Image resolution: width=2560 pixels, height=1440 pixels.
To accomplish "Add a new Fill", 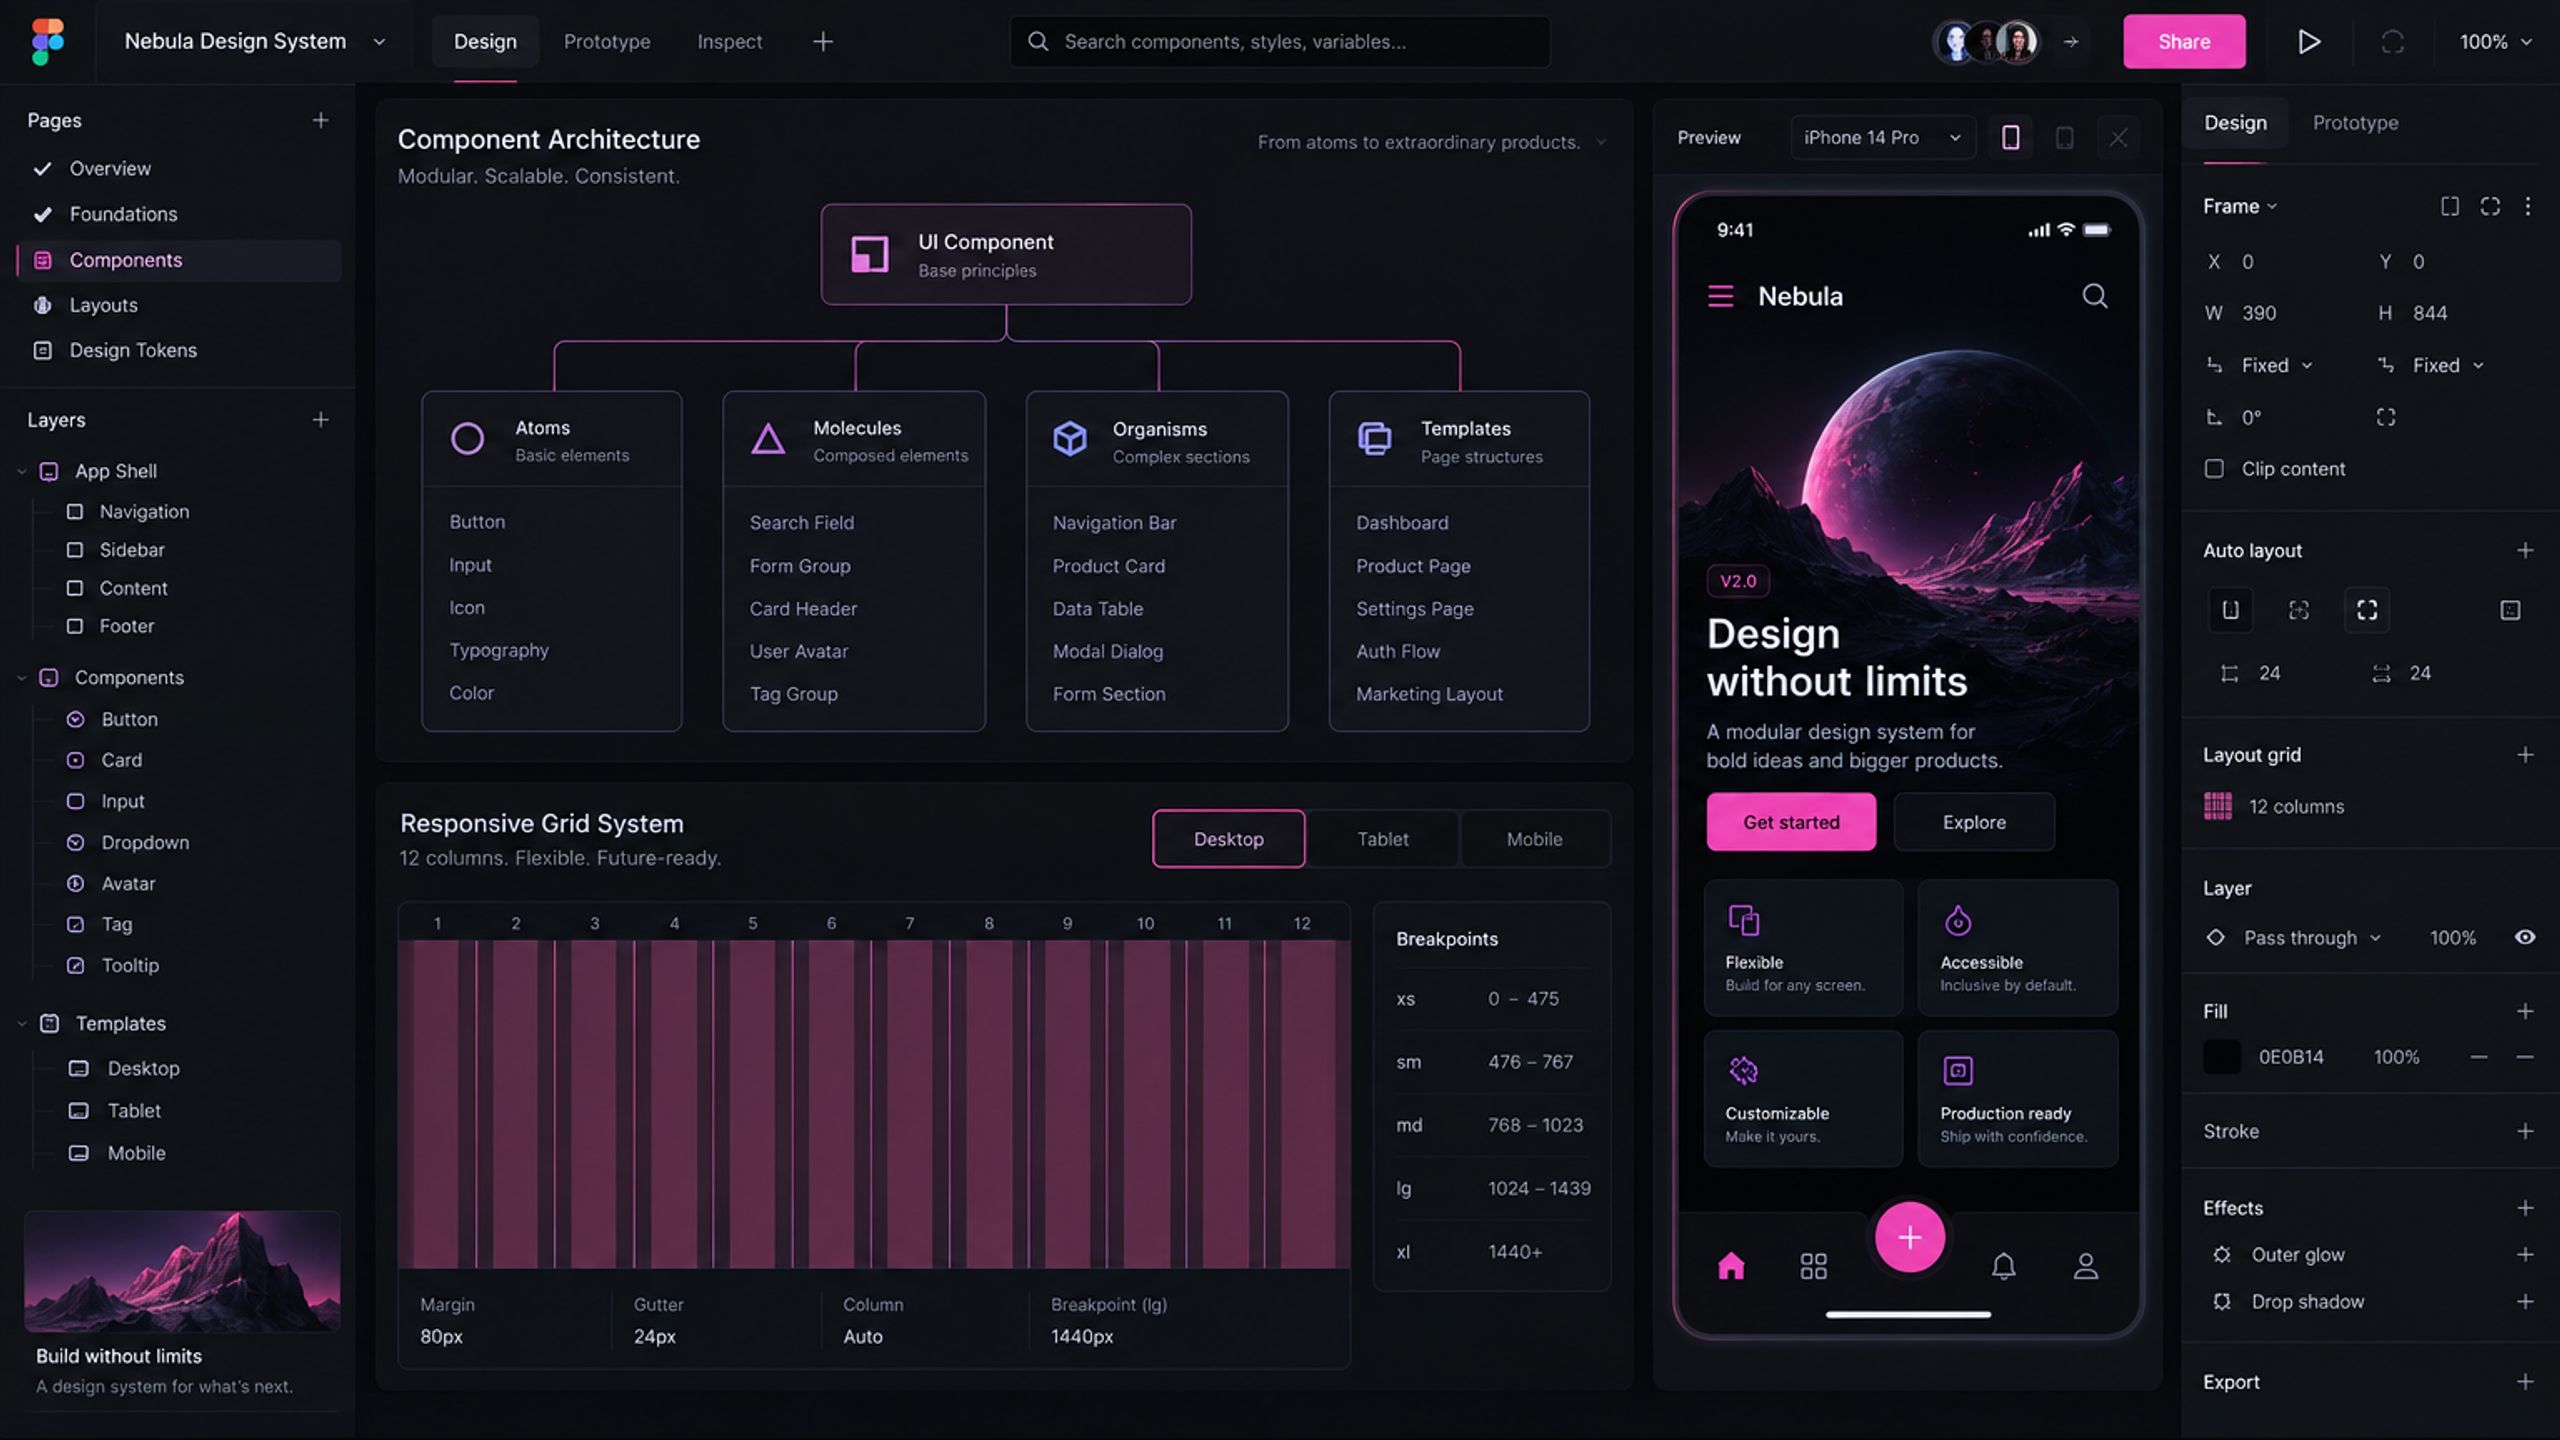I will [2525, 1011].
